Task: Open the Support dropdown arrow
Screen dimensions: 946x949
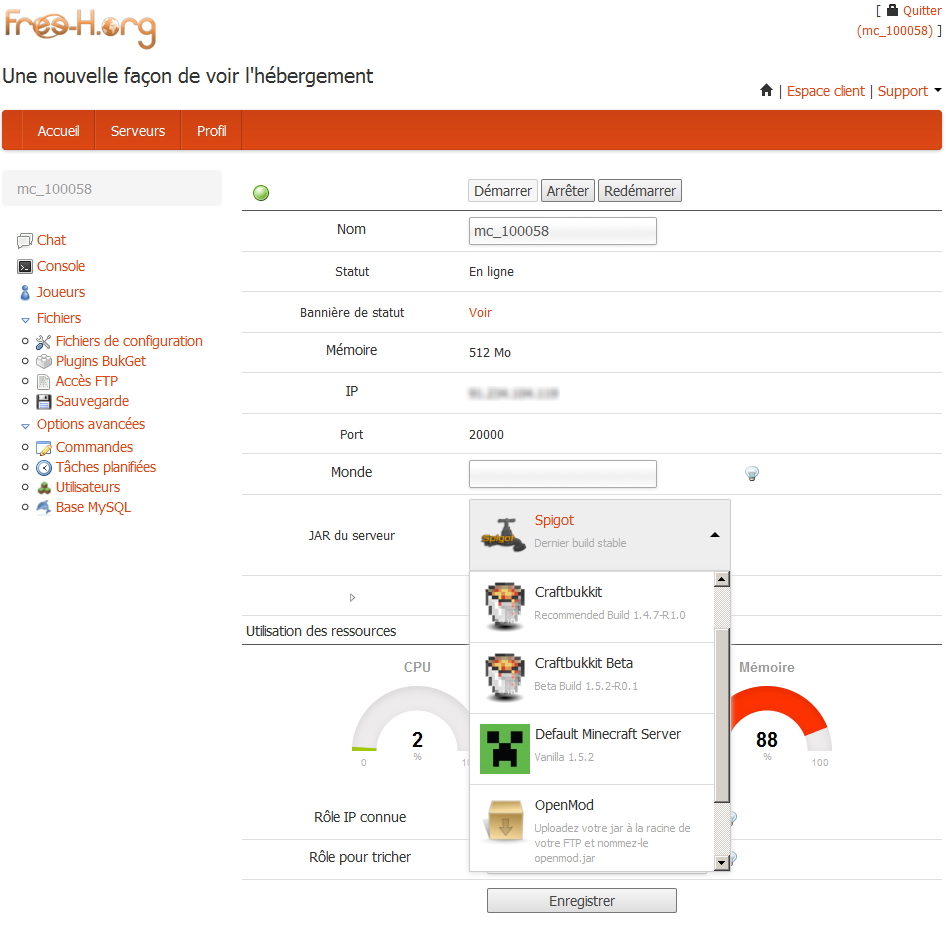Action: pos(938,90)
